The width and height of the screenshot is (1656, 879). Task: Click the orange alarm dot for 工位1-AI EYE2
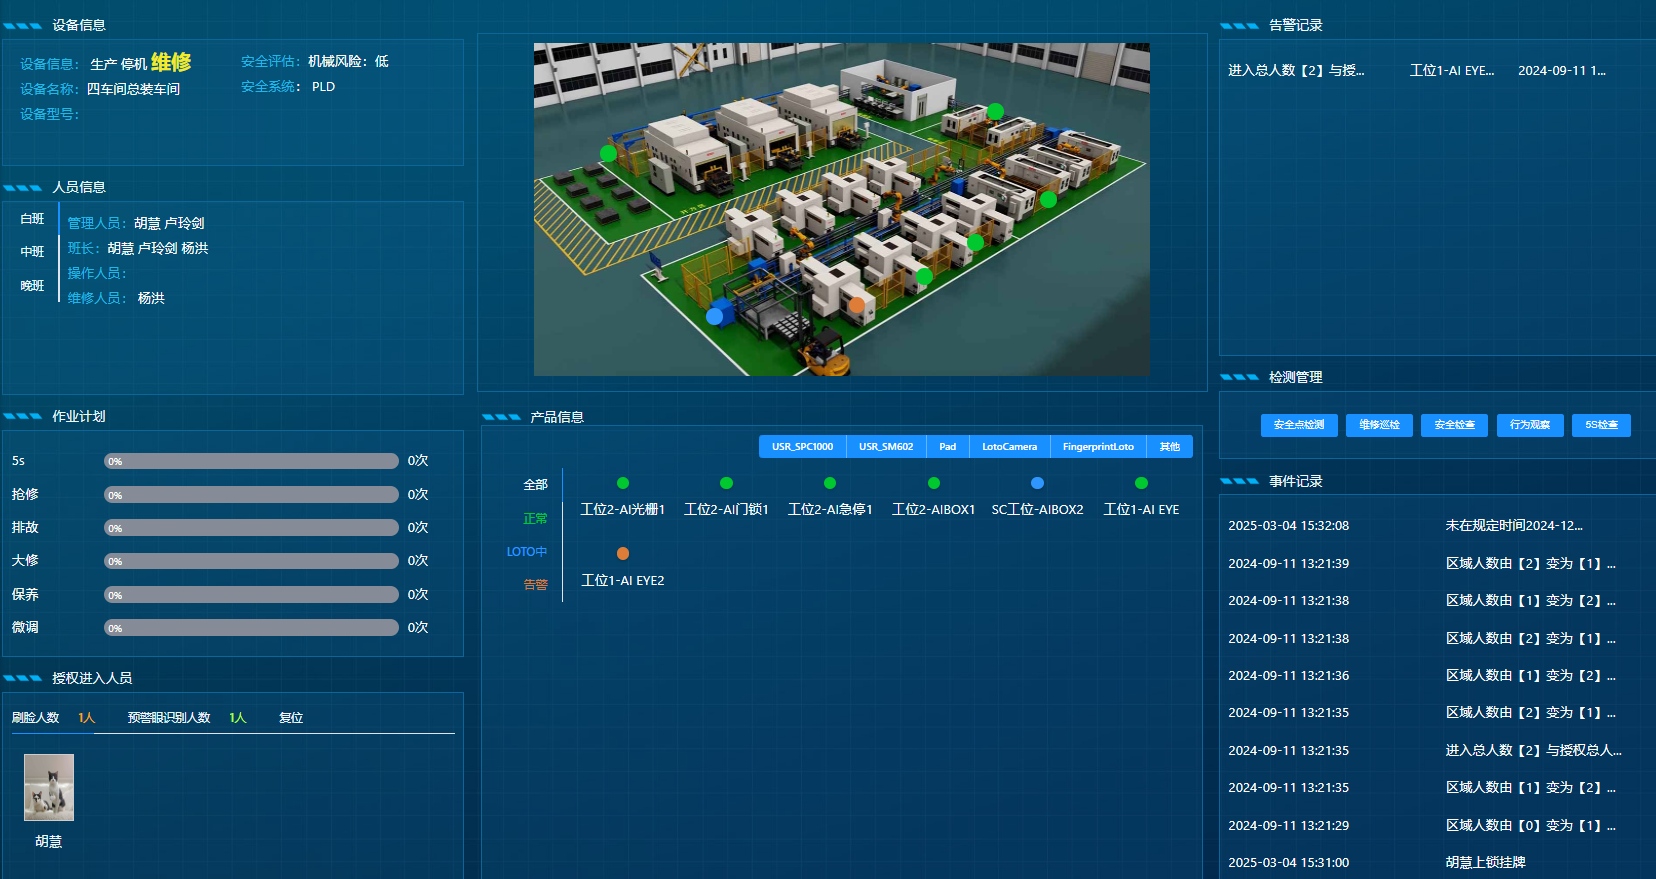click(x=623, y=553)
